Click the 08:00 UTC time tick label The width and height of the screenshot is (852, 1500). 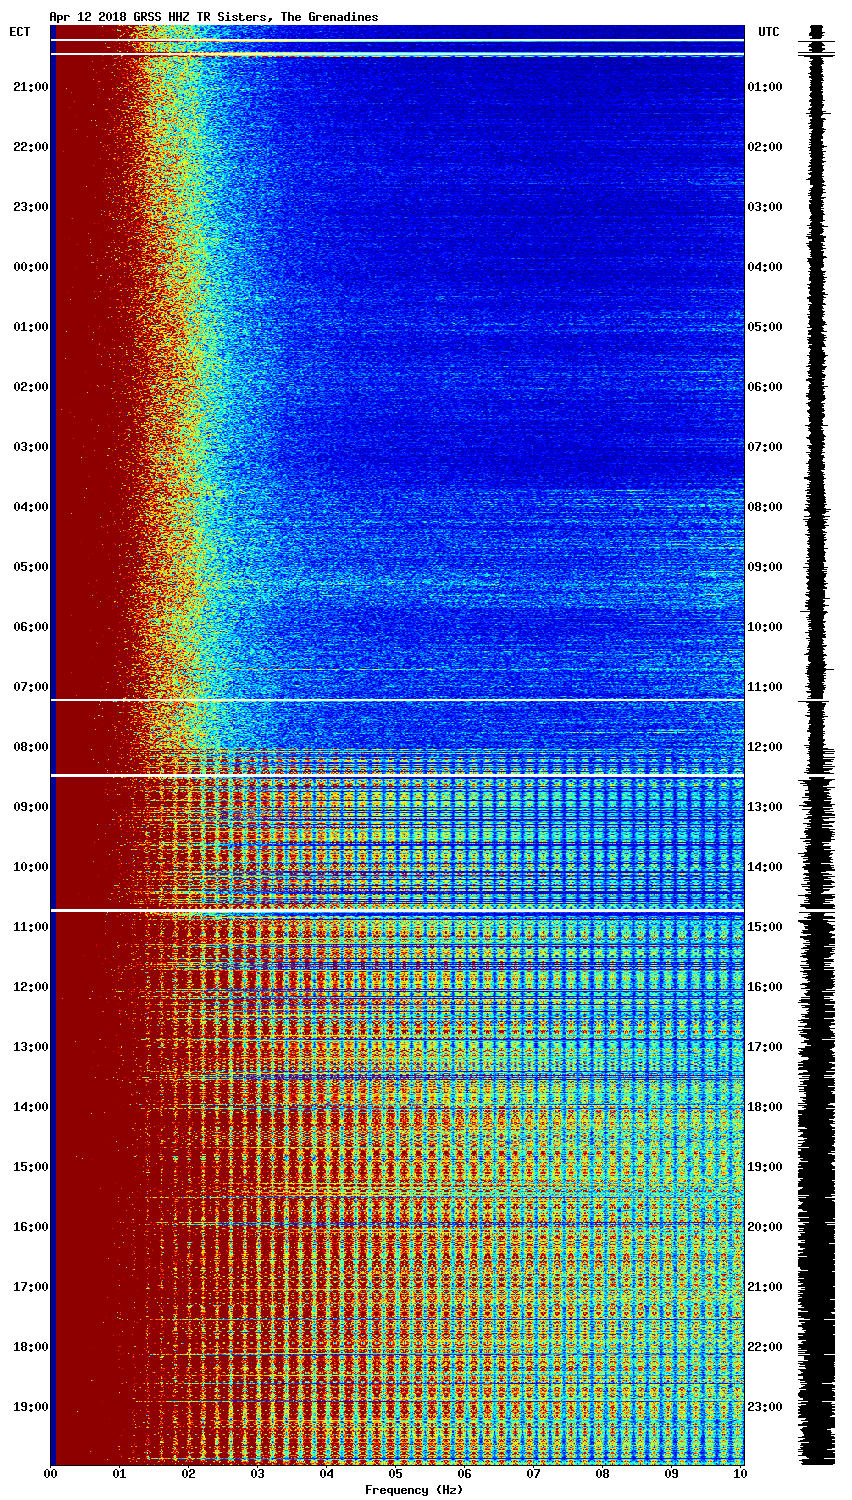point(765,507)
